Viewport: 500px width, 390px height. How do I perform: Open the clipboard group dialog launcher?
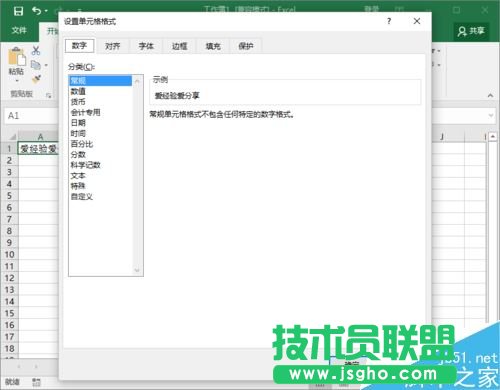click(x=49, y=96)
